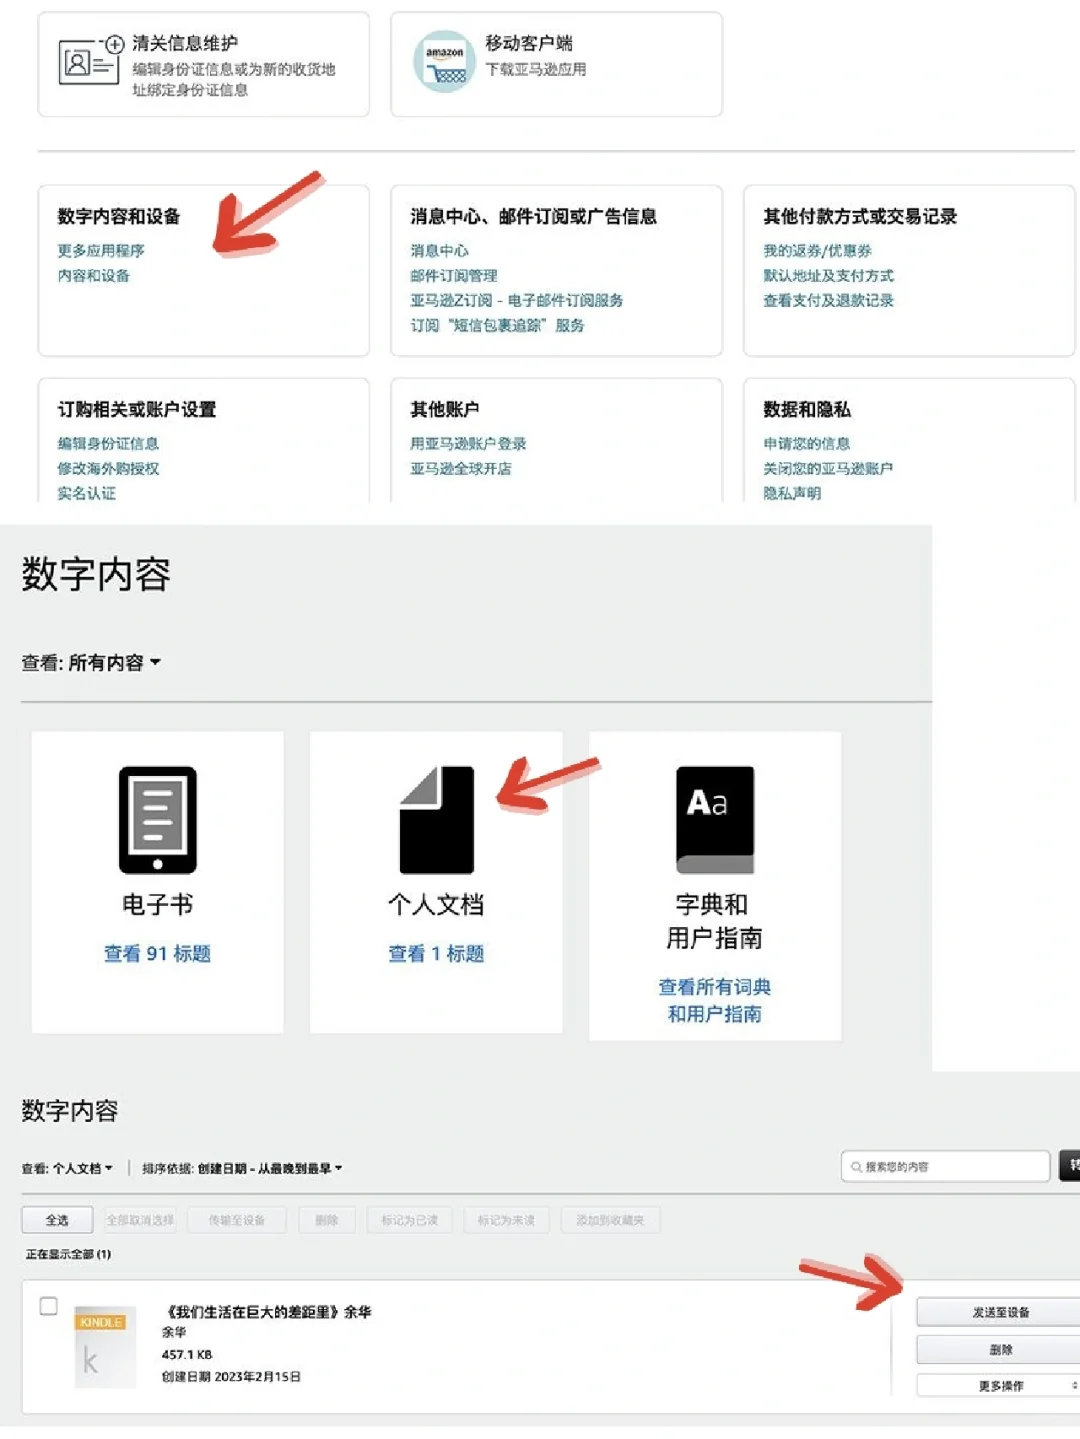Image resolution: width=1080 pixels, height=1439 pixels.
Task: Click the 消息中心、邮件订阅或广告信息 heading
Action: (533, 216)
